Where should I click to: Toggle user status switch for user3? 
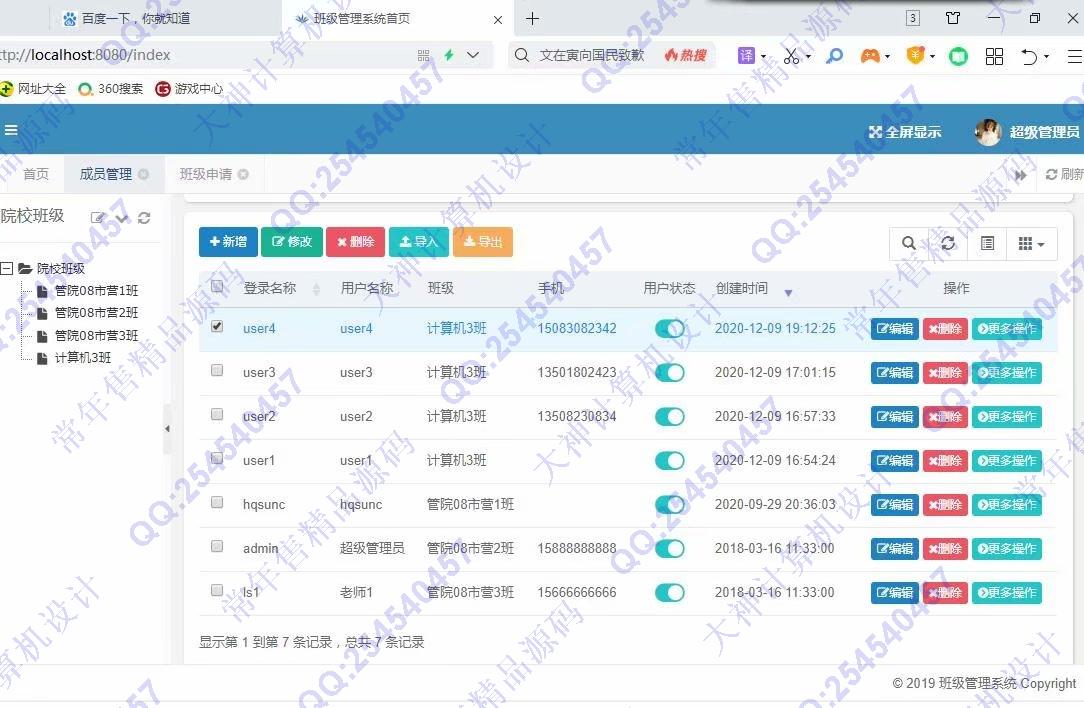(x=669, y=373)
